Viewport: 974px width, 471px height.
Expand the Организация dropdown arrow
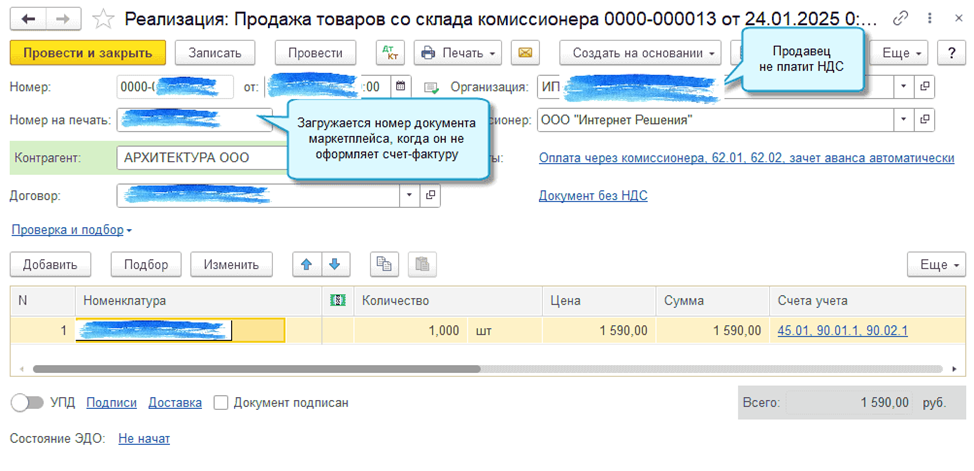coord(904,86)
